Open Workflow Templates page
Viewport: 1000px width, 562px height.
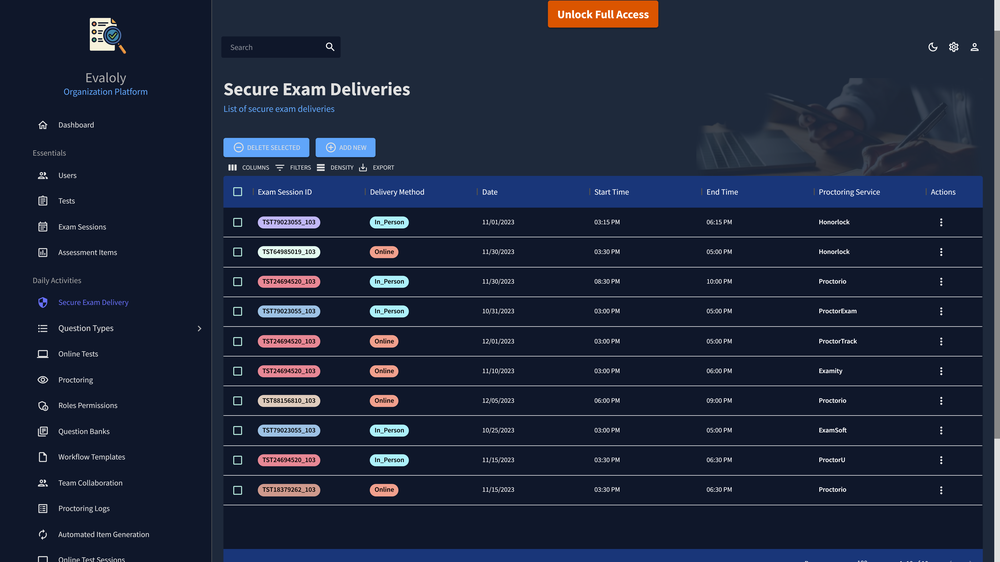91,457
